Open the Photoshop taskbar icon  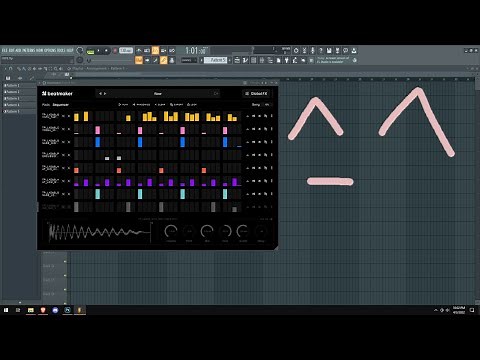coord(67,310)
